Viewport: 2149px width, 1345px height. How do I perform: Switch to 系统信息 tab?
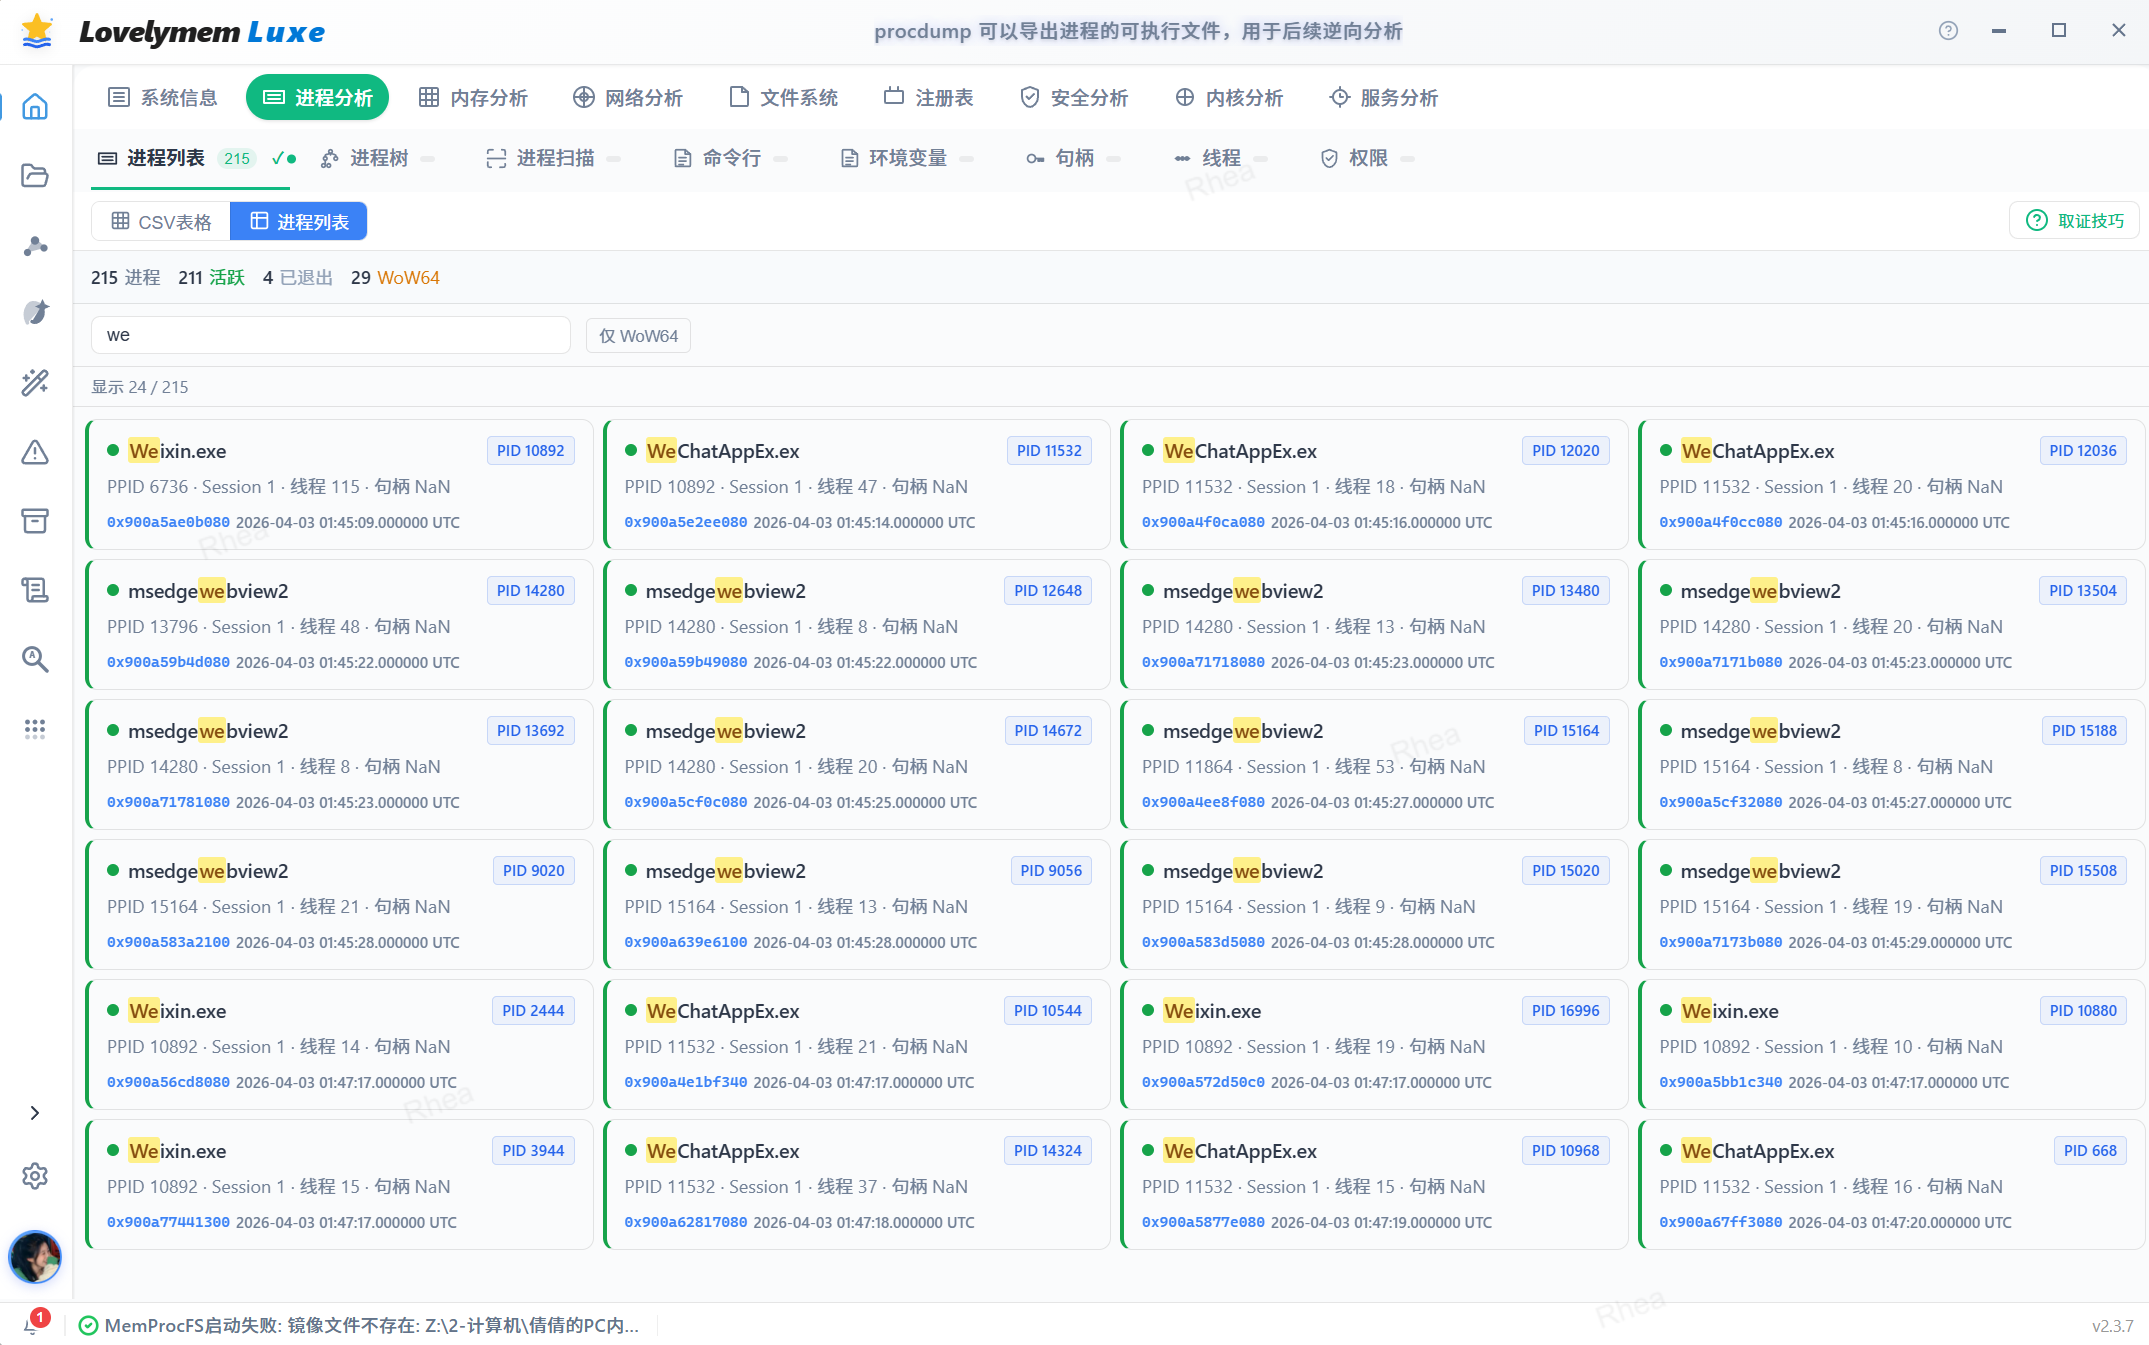point(163,97)
